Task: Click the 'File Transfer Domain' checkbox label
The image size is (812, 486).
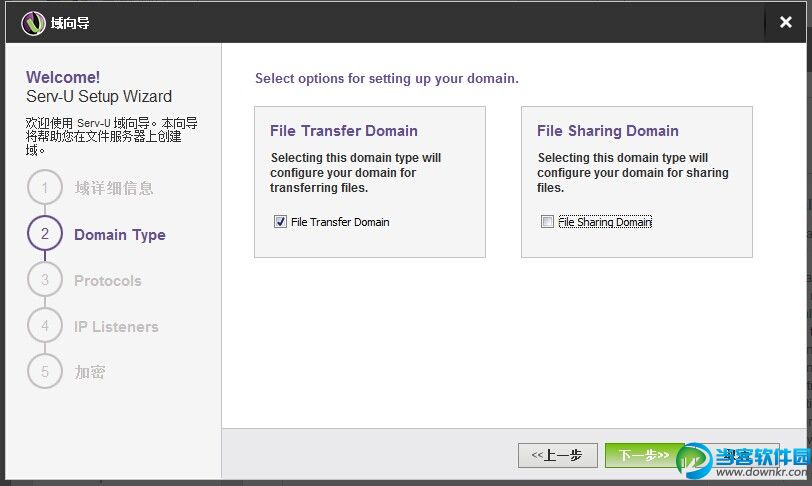Action: point(340,222)
